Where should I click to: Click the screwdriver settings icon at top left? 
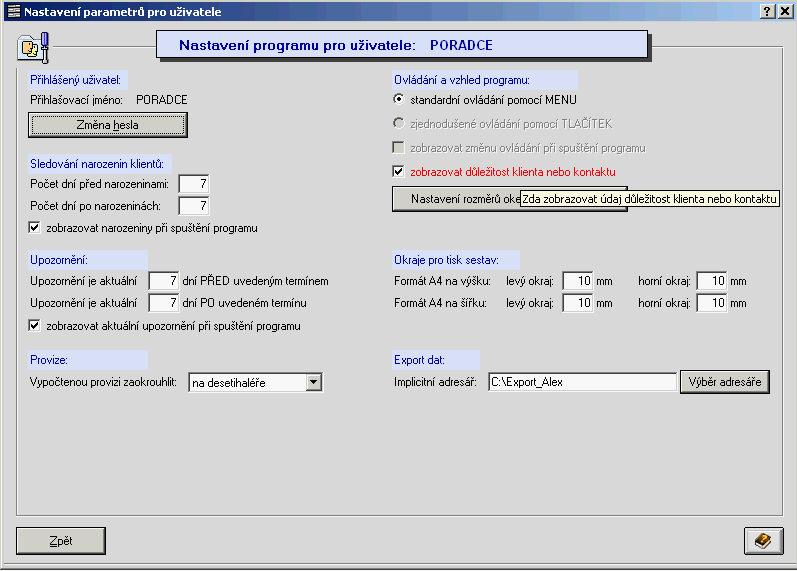(33, 47)
